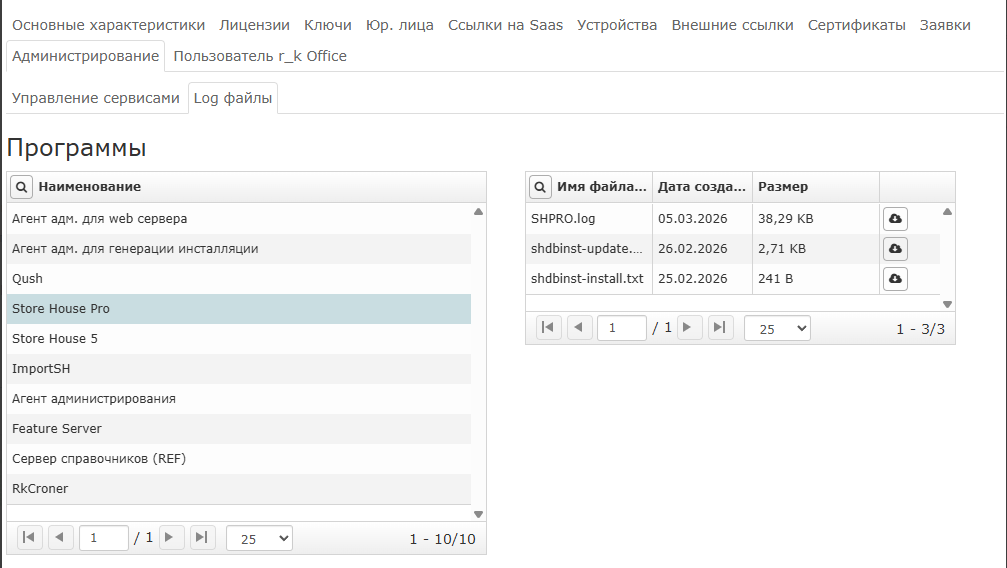The width and height of the screenshot is (1007, 568).
Task: Go to next page of files list
Action: pyautogui.click(x=690, y=327)
